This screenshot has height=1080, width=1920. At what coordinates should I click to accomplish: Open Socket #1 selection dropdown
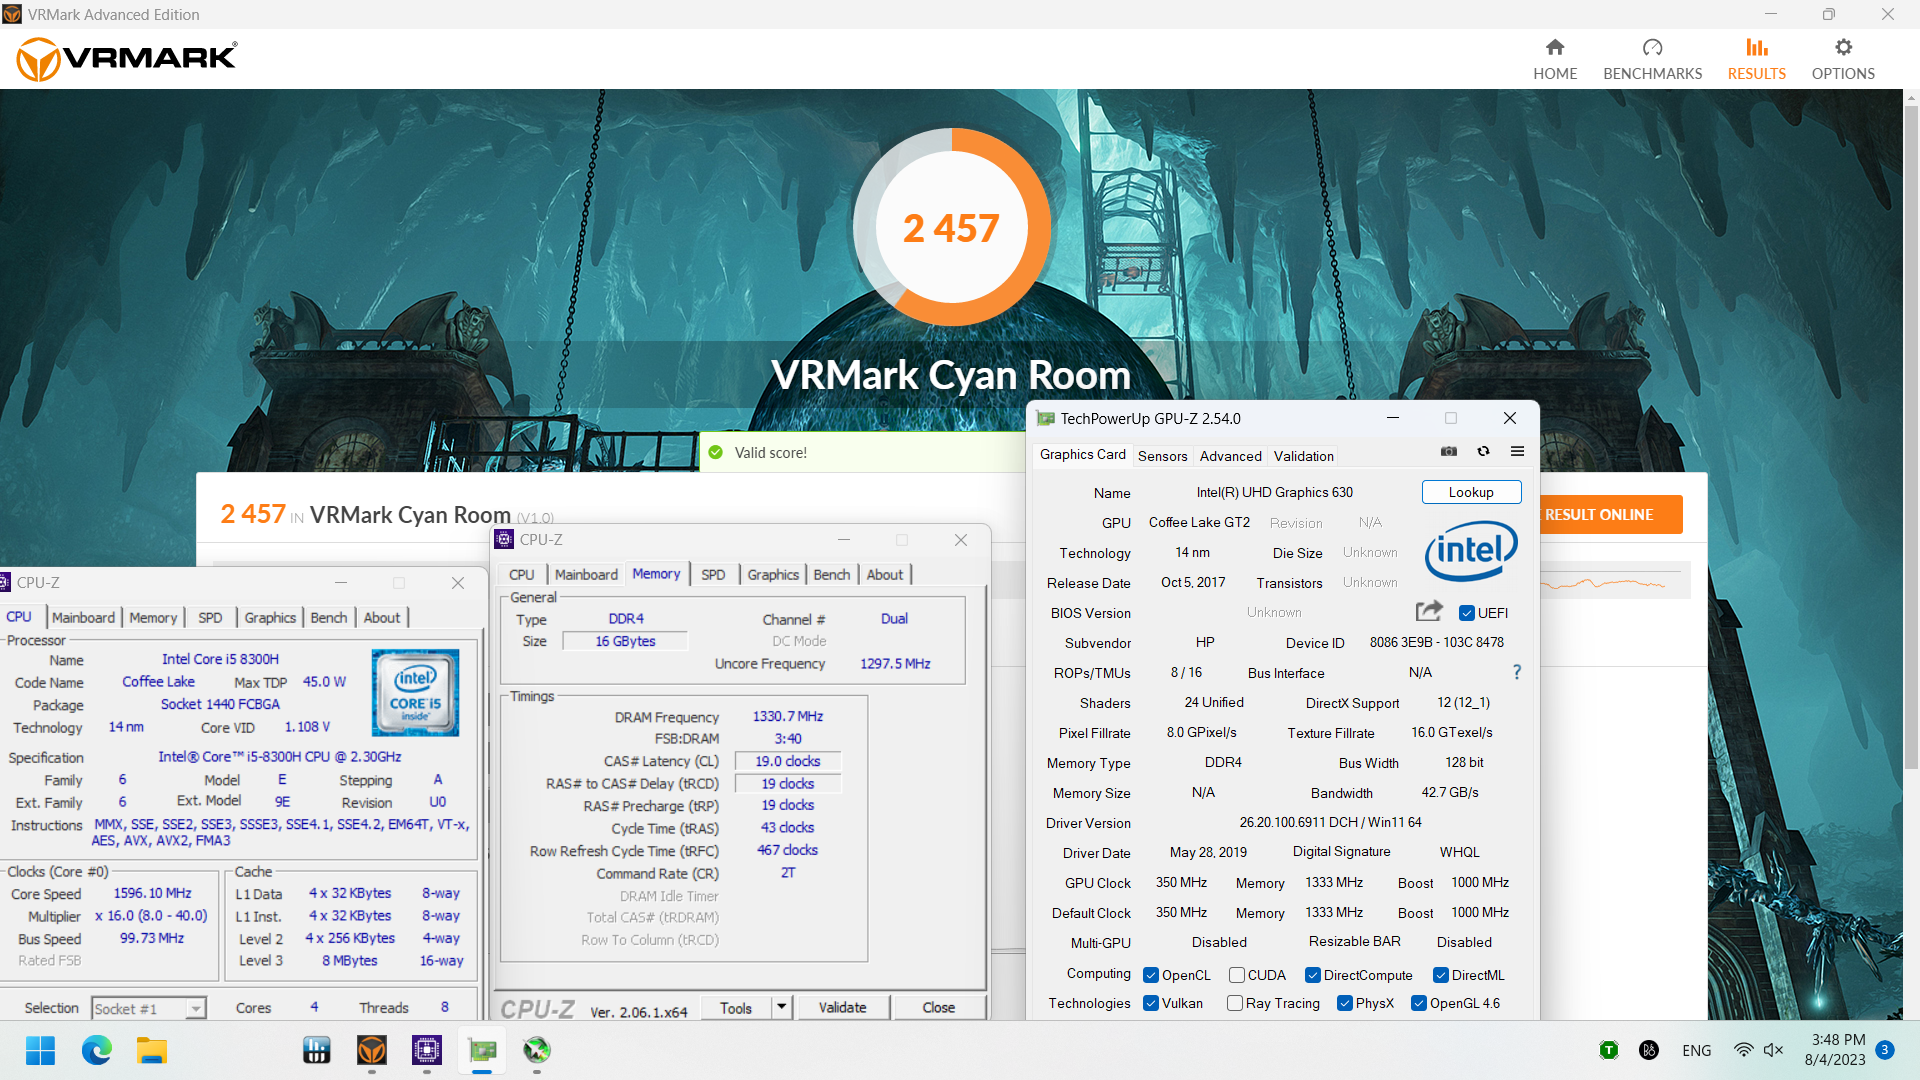click(x=149, y=1008)
